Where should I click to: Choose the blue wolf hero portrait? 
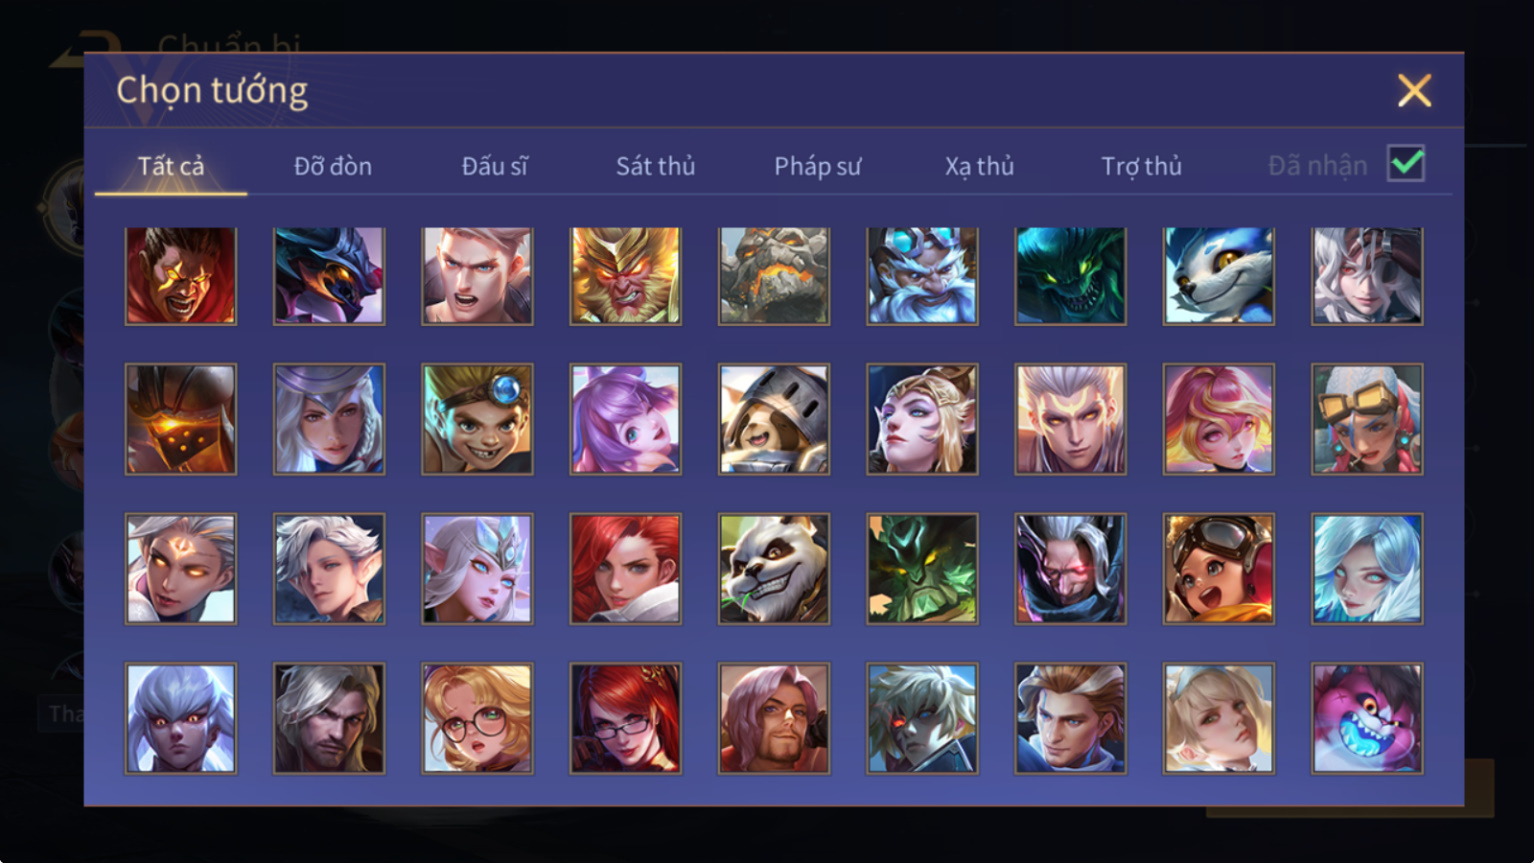1218,276
